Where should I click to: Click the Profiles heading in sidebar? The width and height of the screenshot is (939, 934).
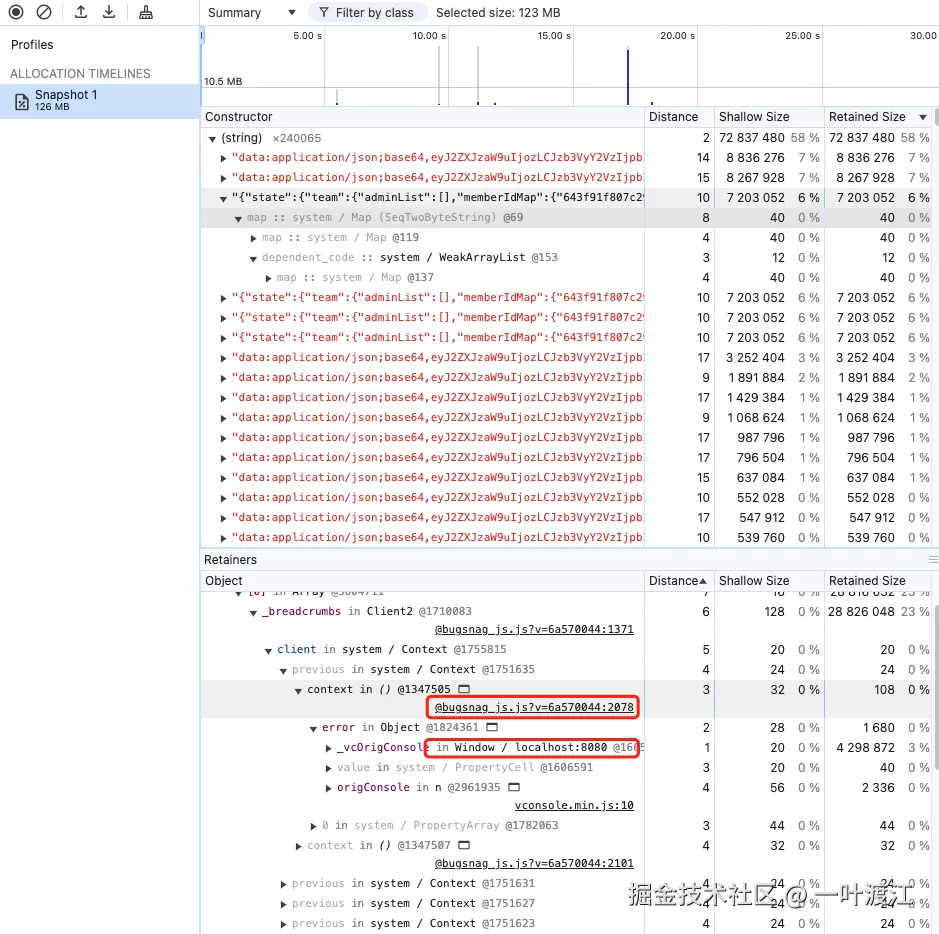[32, 45]
